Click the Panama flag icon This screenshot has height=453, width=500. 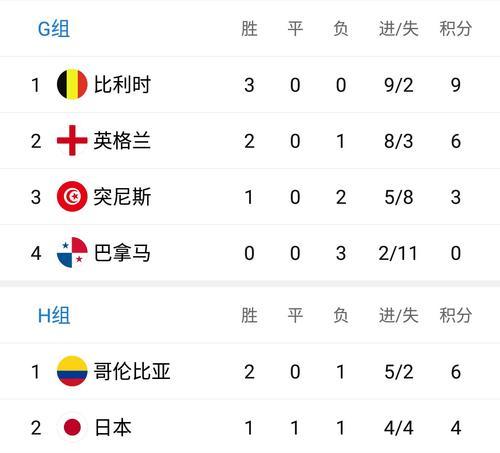[x=72, y=252]
